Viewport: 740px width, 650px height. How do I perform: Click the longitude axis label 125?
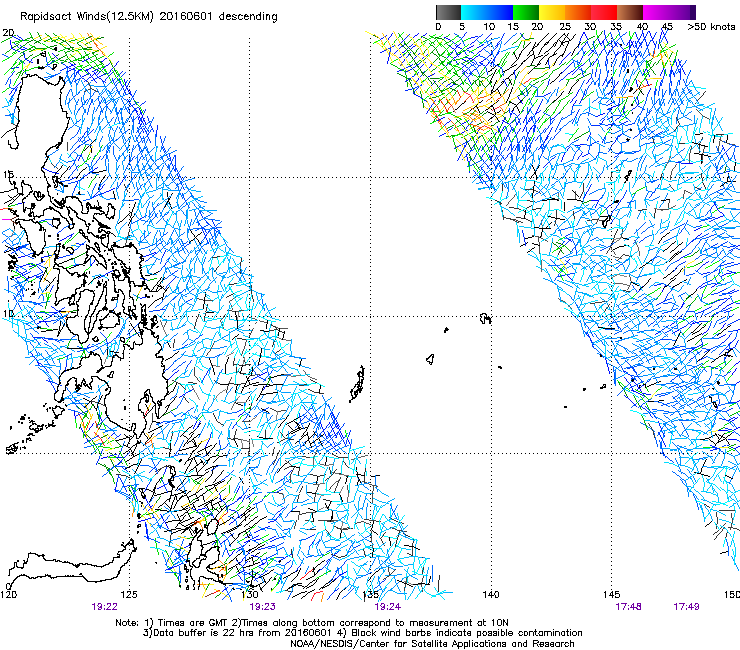[129, 594]
